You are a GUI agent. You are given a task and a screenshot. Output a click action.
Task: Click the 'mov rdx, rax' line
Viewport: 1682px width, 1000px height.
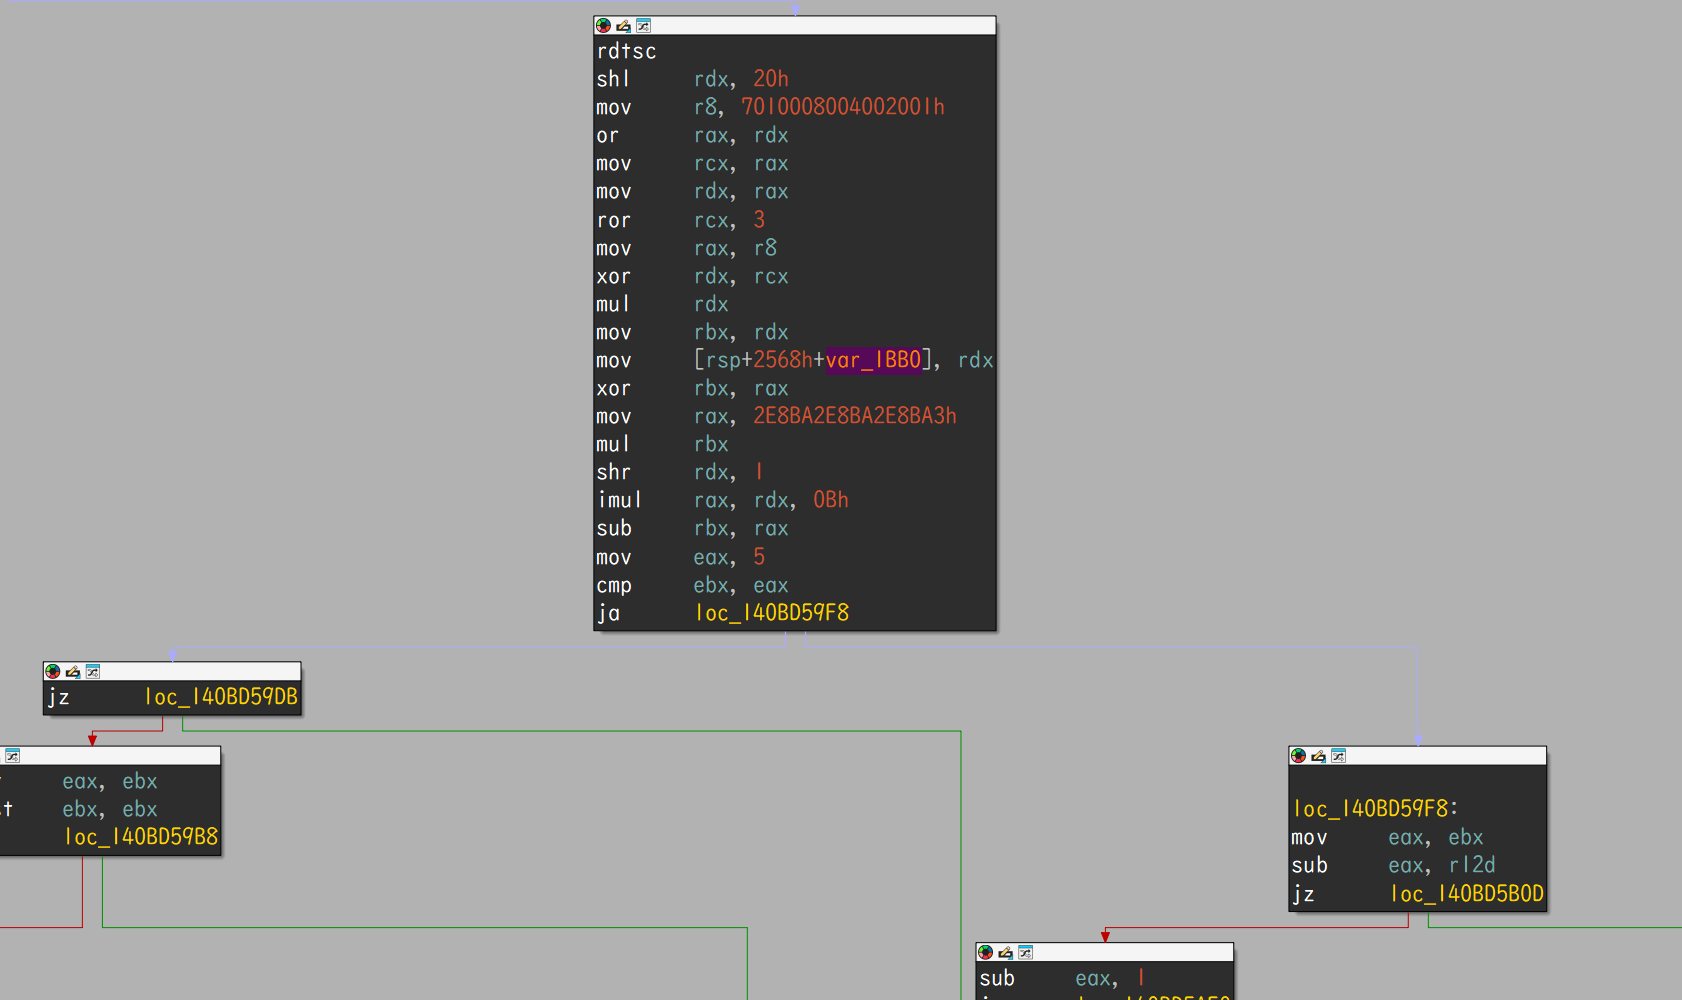pos(692,191)
